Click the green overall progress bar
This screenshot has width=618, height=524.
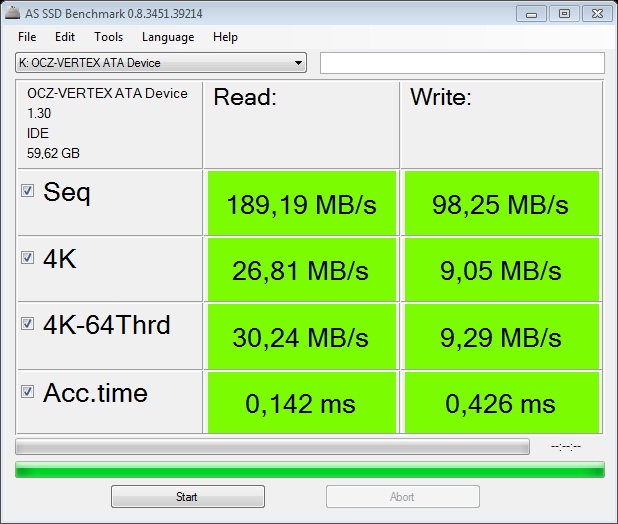pyautogui.click(x=310, y=470)
